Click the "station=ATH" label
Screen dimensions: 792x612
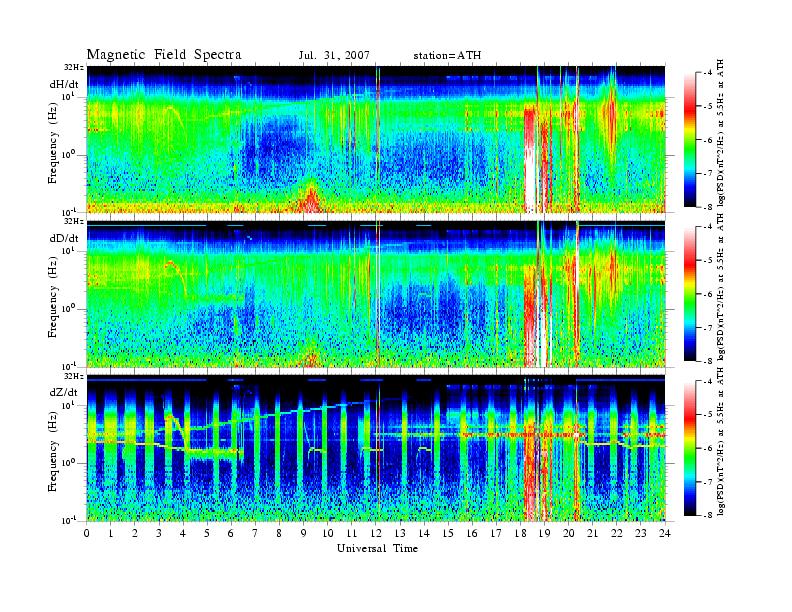pyautogui.click(x=447, y=56)
